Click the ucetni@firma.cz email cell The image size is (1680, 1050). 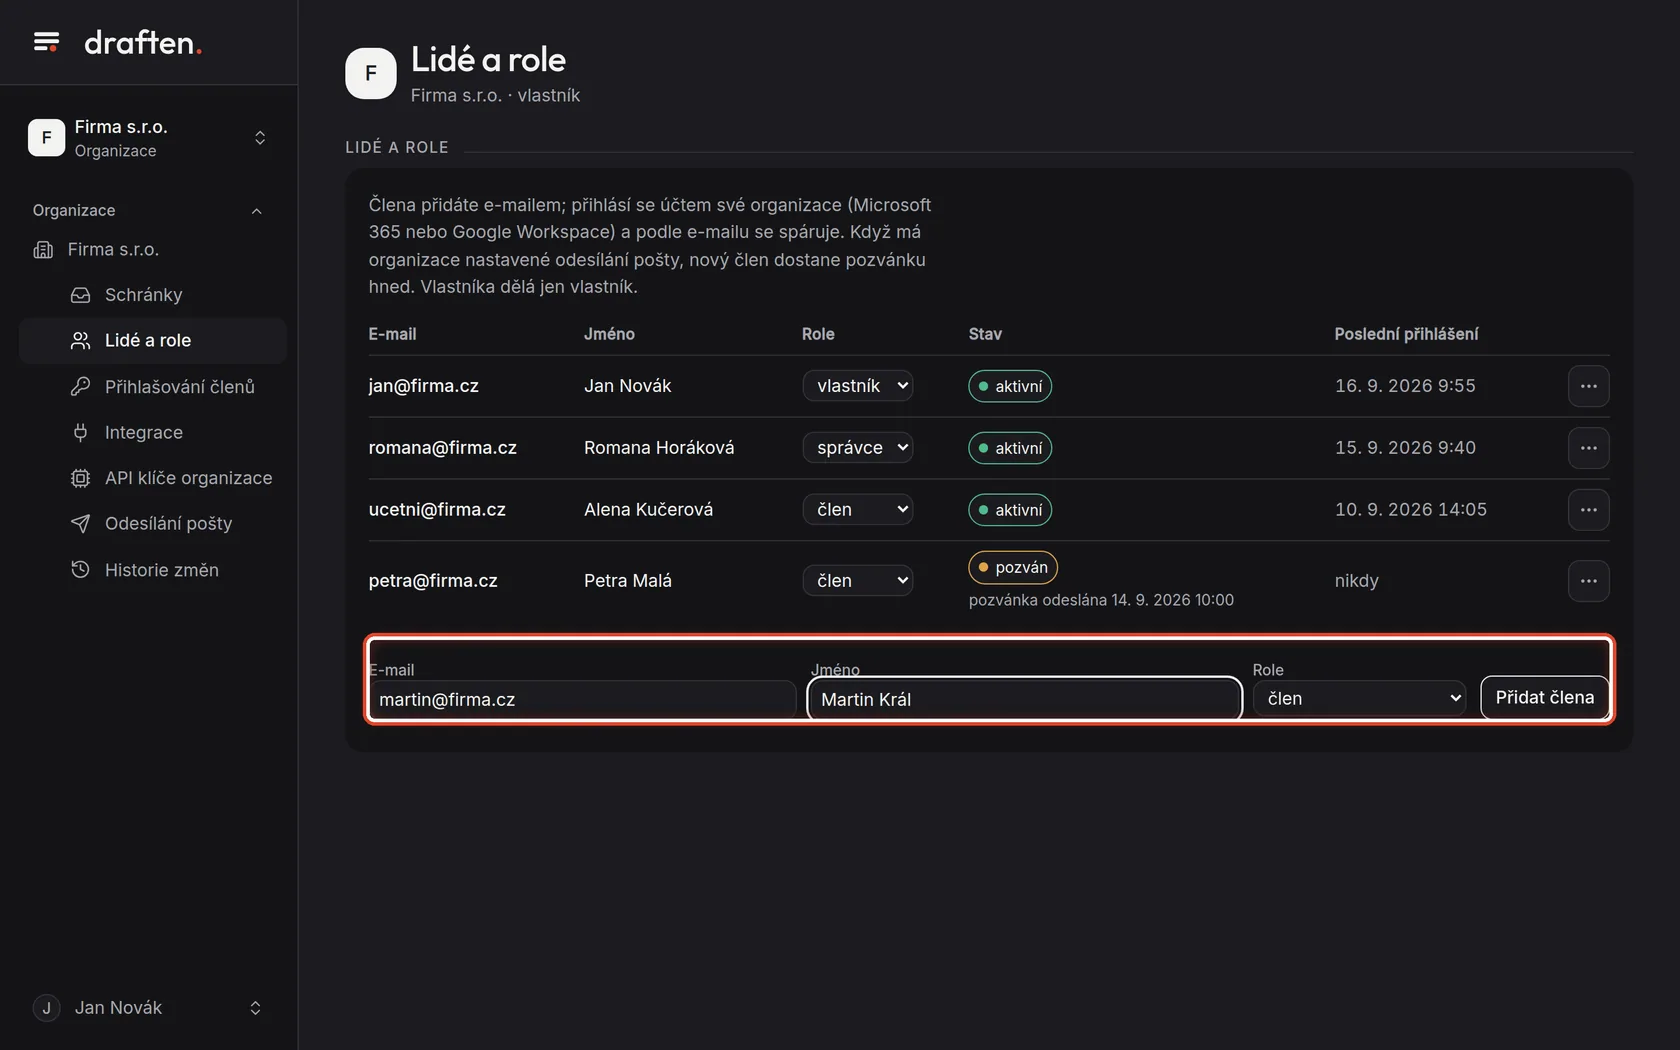pos(437,510)
